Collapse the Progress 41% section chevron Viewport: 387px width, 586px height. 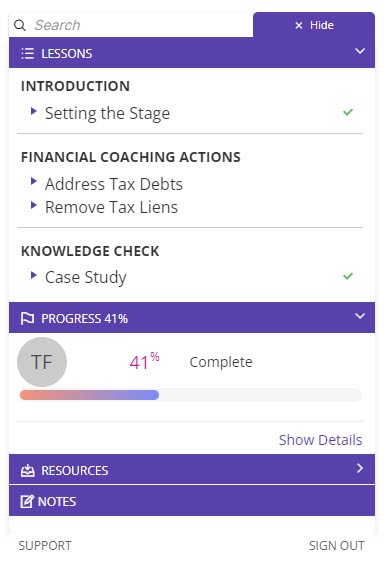360,316
